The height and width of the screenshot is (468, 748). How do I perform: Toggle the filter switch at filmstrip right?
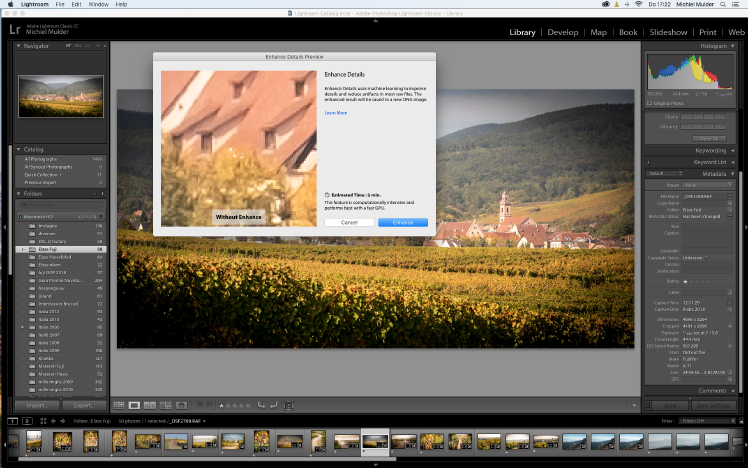coord(741,421)
